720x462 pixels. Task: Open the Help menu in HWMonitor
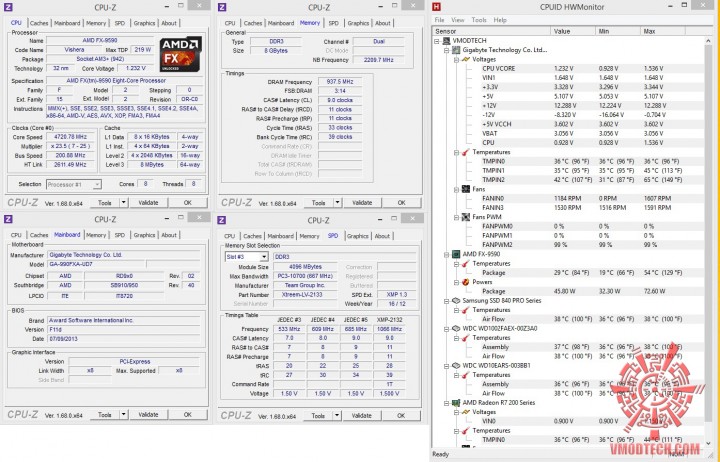coord(500,20)
